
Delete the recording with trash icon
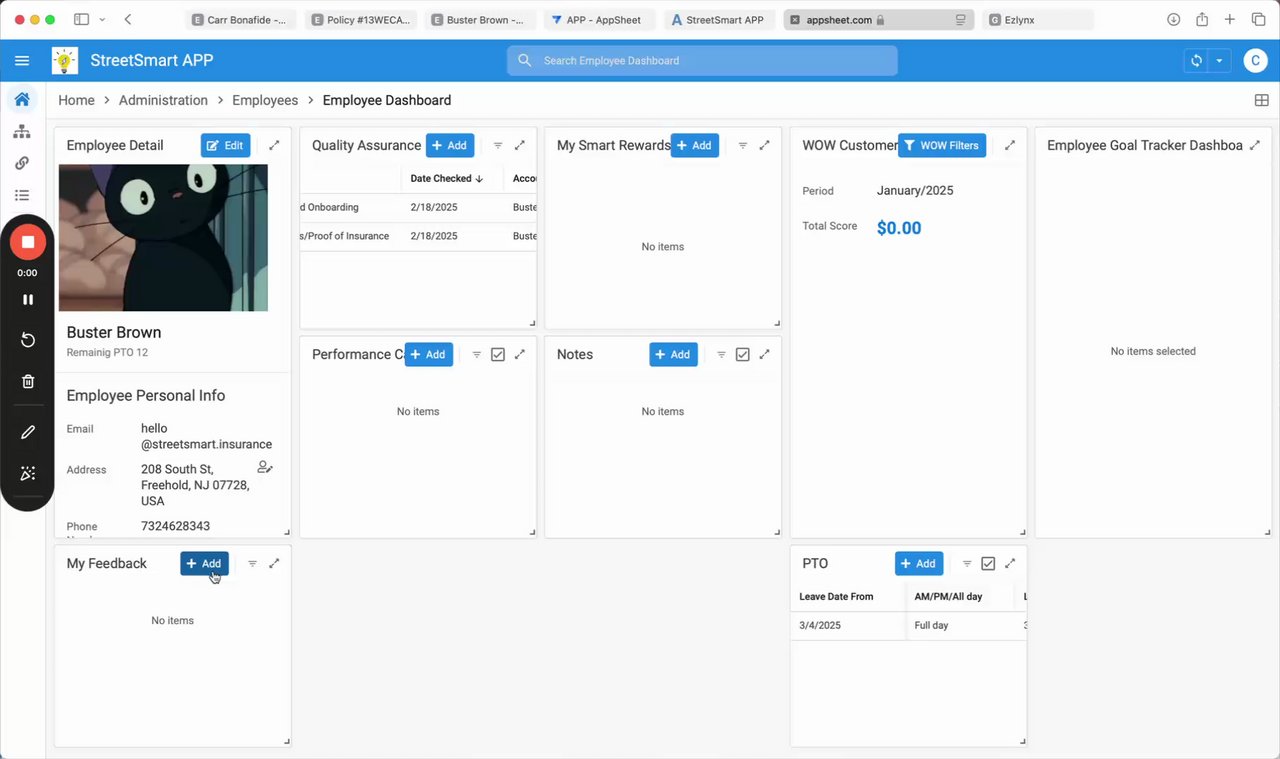[28, 381]
